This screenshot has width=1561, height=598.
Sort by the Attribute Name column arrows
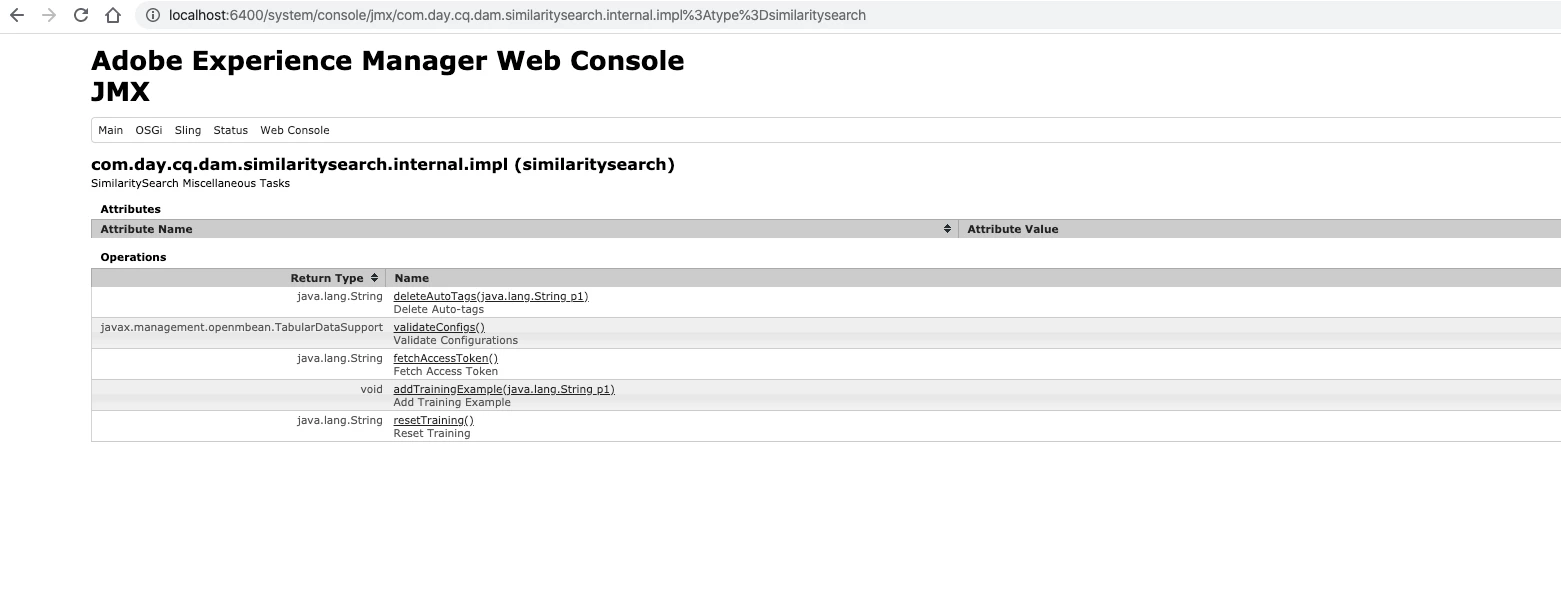[947, 229]
